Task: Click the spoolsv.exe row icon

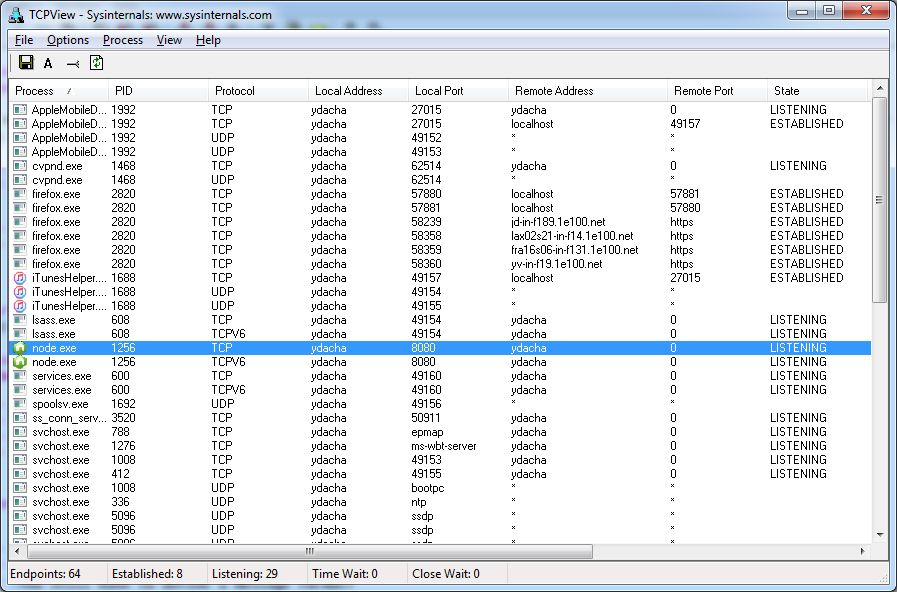Action: (x=20, y=404)
